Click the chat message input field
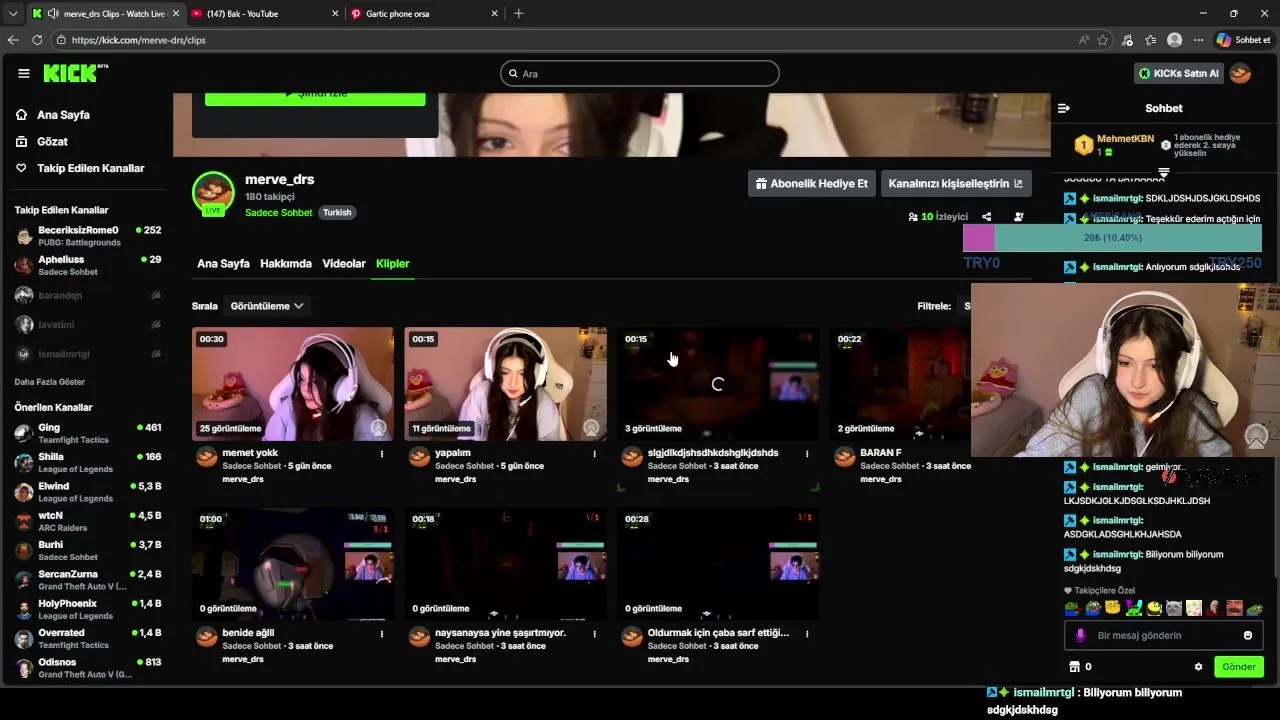The height and width of the screenshot is (720, 1280). pos(1163,636)
